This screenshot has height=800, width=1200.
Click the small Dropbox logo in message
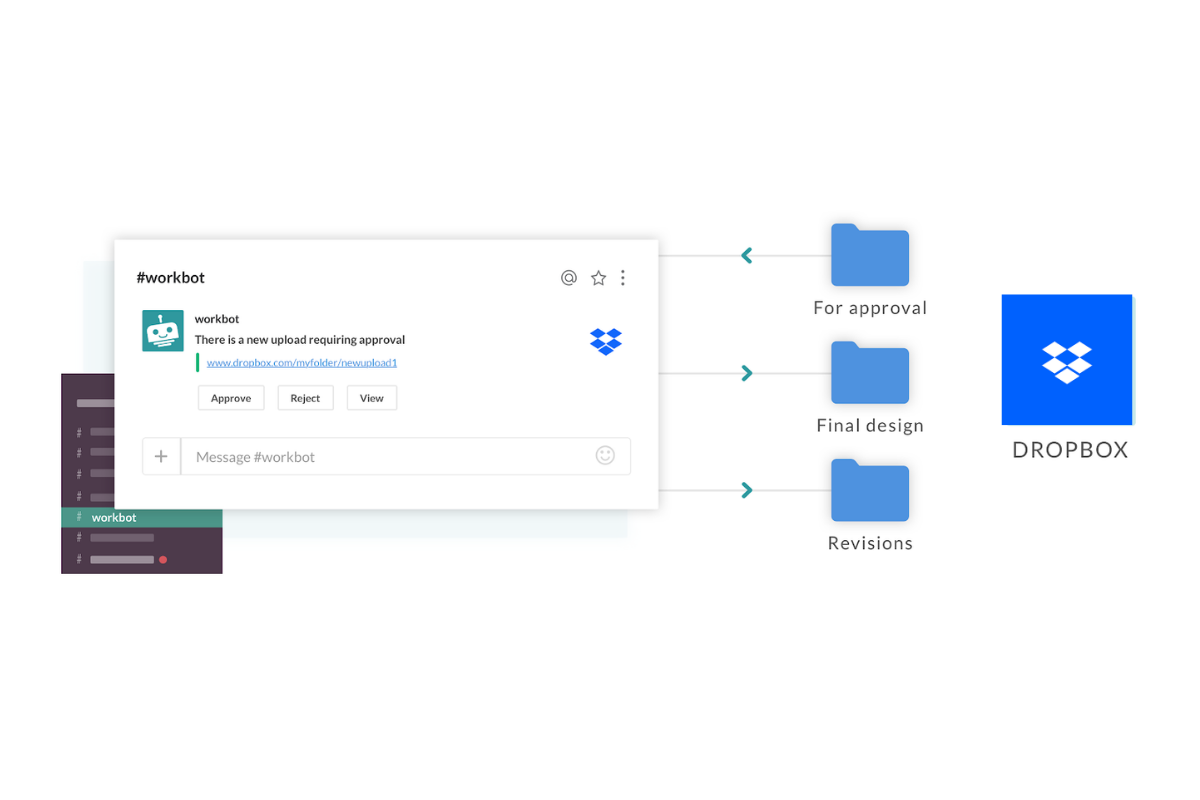click(606, 341)
